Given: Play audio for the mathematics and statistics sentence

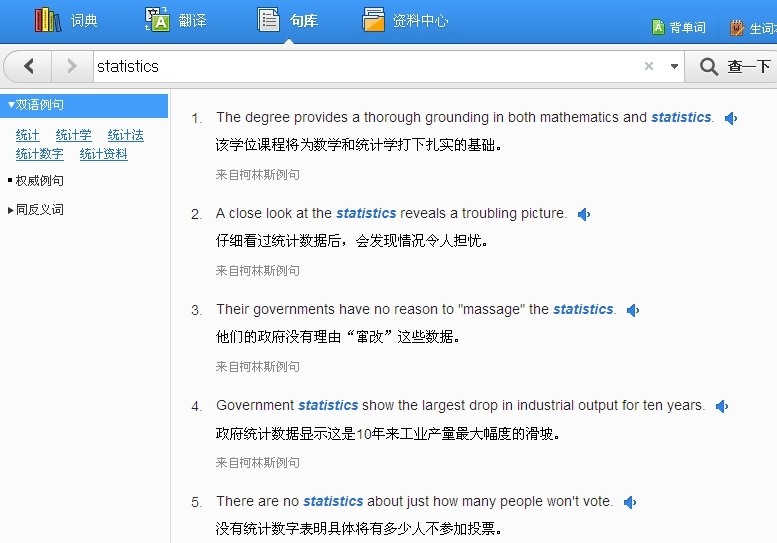Looking at the screenshot, I should point(731,118).
